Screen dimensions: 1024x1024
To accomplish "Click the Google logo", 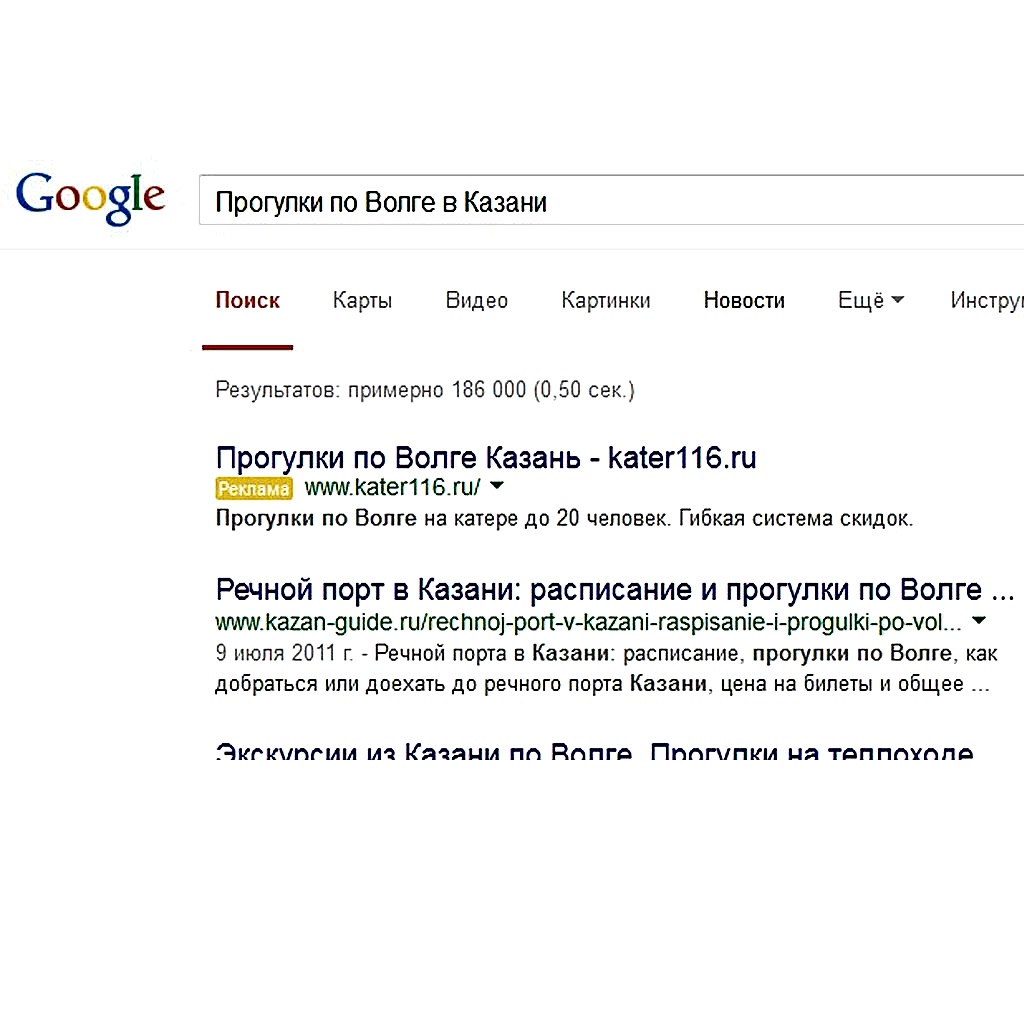I will 91,197.
